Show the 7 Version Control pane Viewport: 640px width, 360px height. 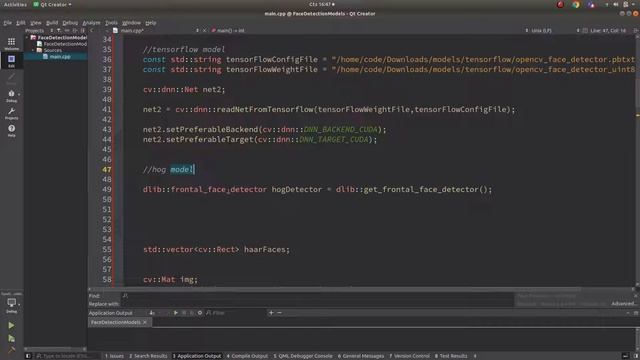(409, 356)
